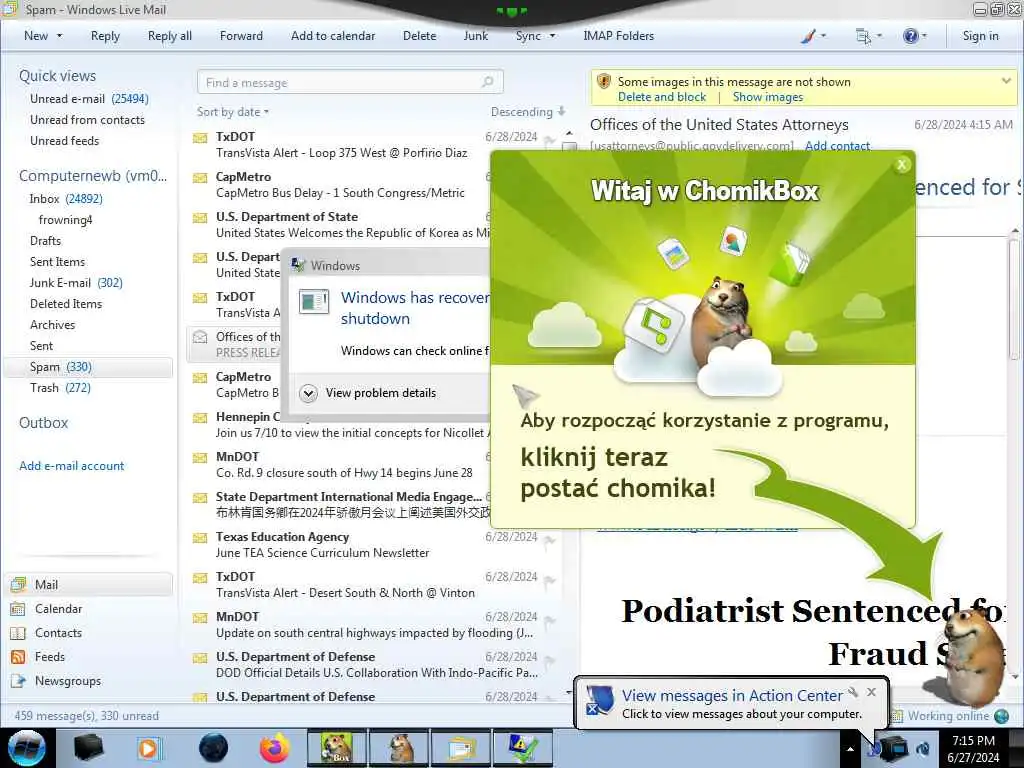
Task: Click the Newsgroups shortcut icon
Action: (x=18, y=681)
